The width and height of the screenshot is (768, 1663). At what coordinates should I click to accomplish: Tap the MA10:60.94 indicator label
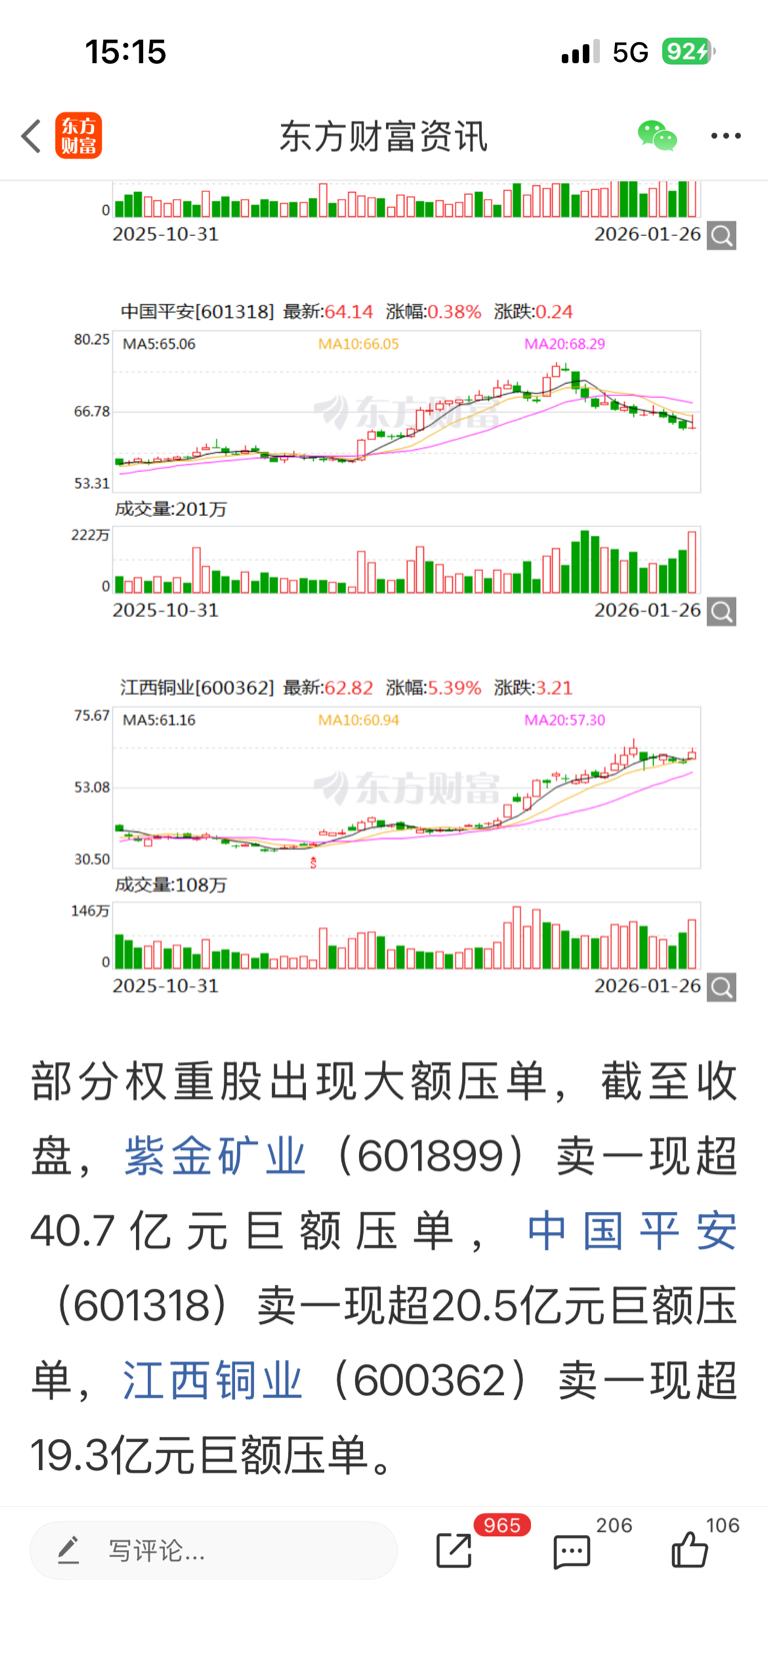coord(359,720)
